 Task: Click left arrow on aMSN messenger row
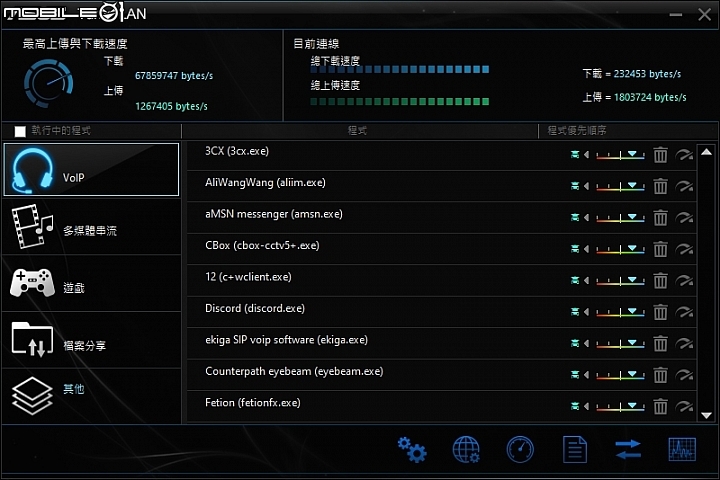point(586,217)
